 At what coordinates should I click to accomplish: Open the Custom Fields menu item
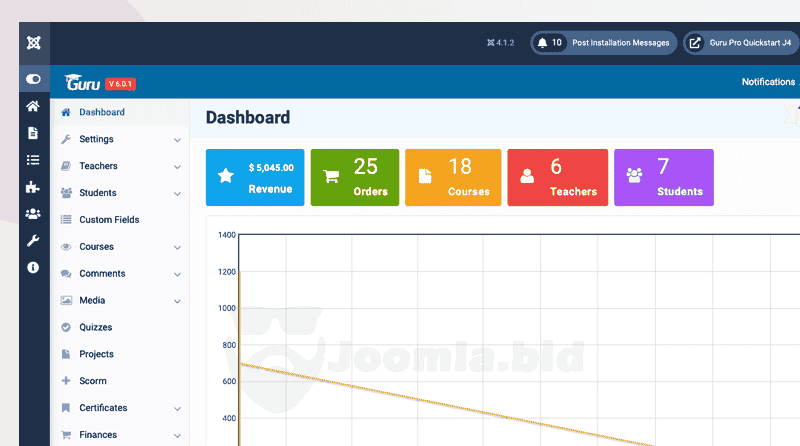pos(109,220)
